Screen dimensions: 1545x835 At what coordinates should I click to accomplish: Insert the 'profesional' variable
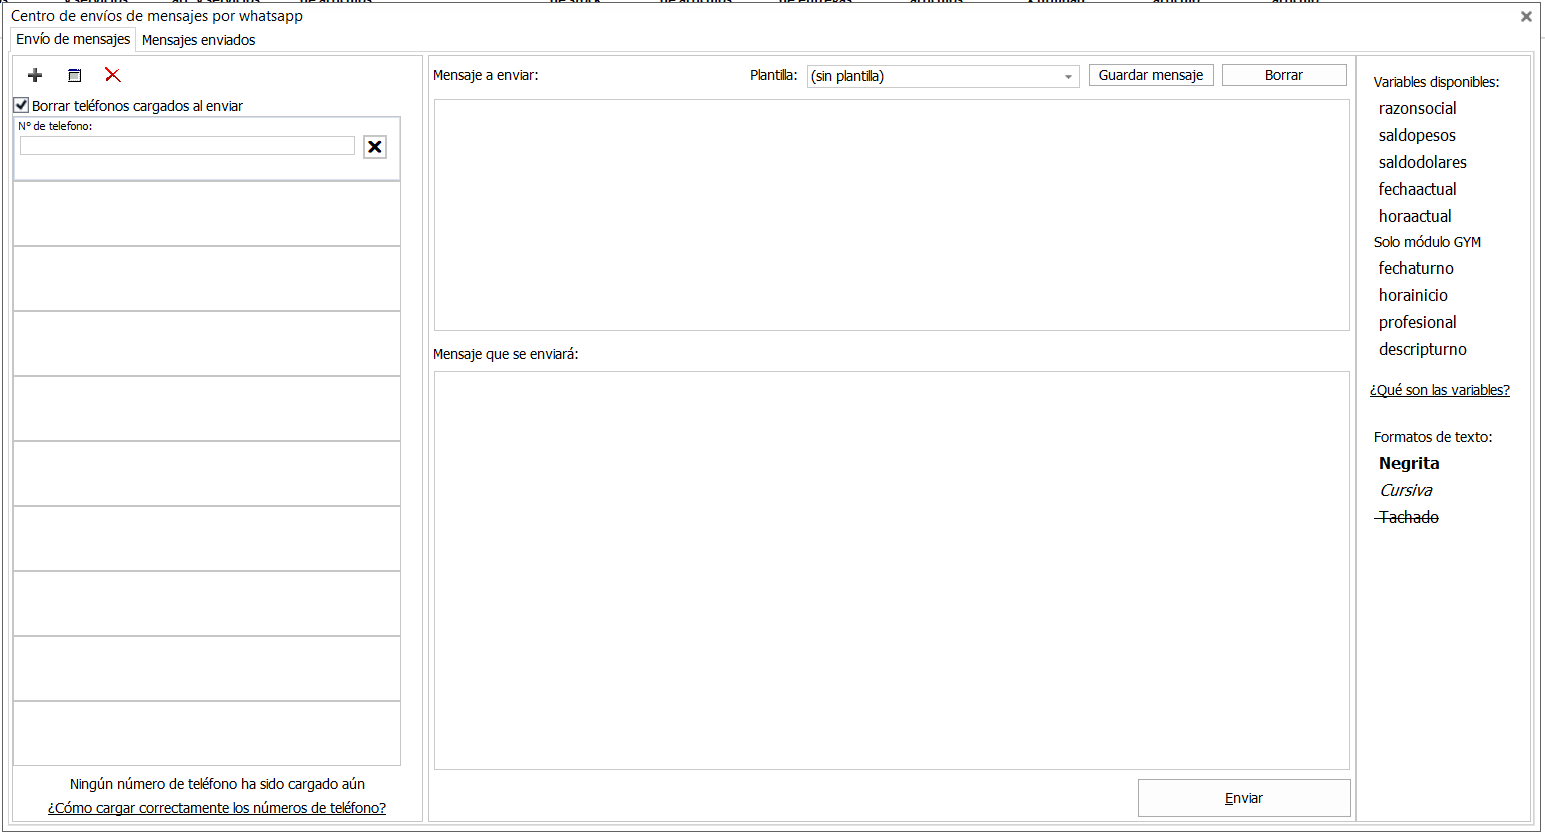point(1417,322)
